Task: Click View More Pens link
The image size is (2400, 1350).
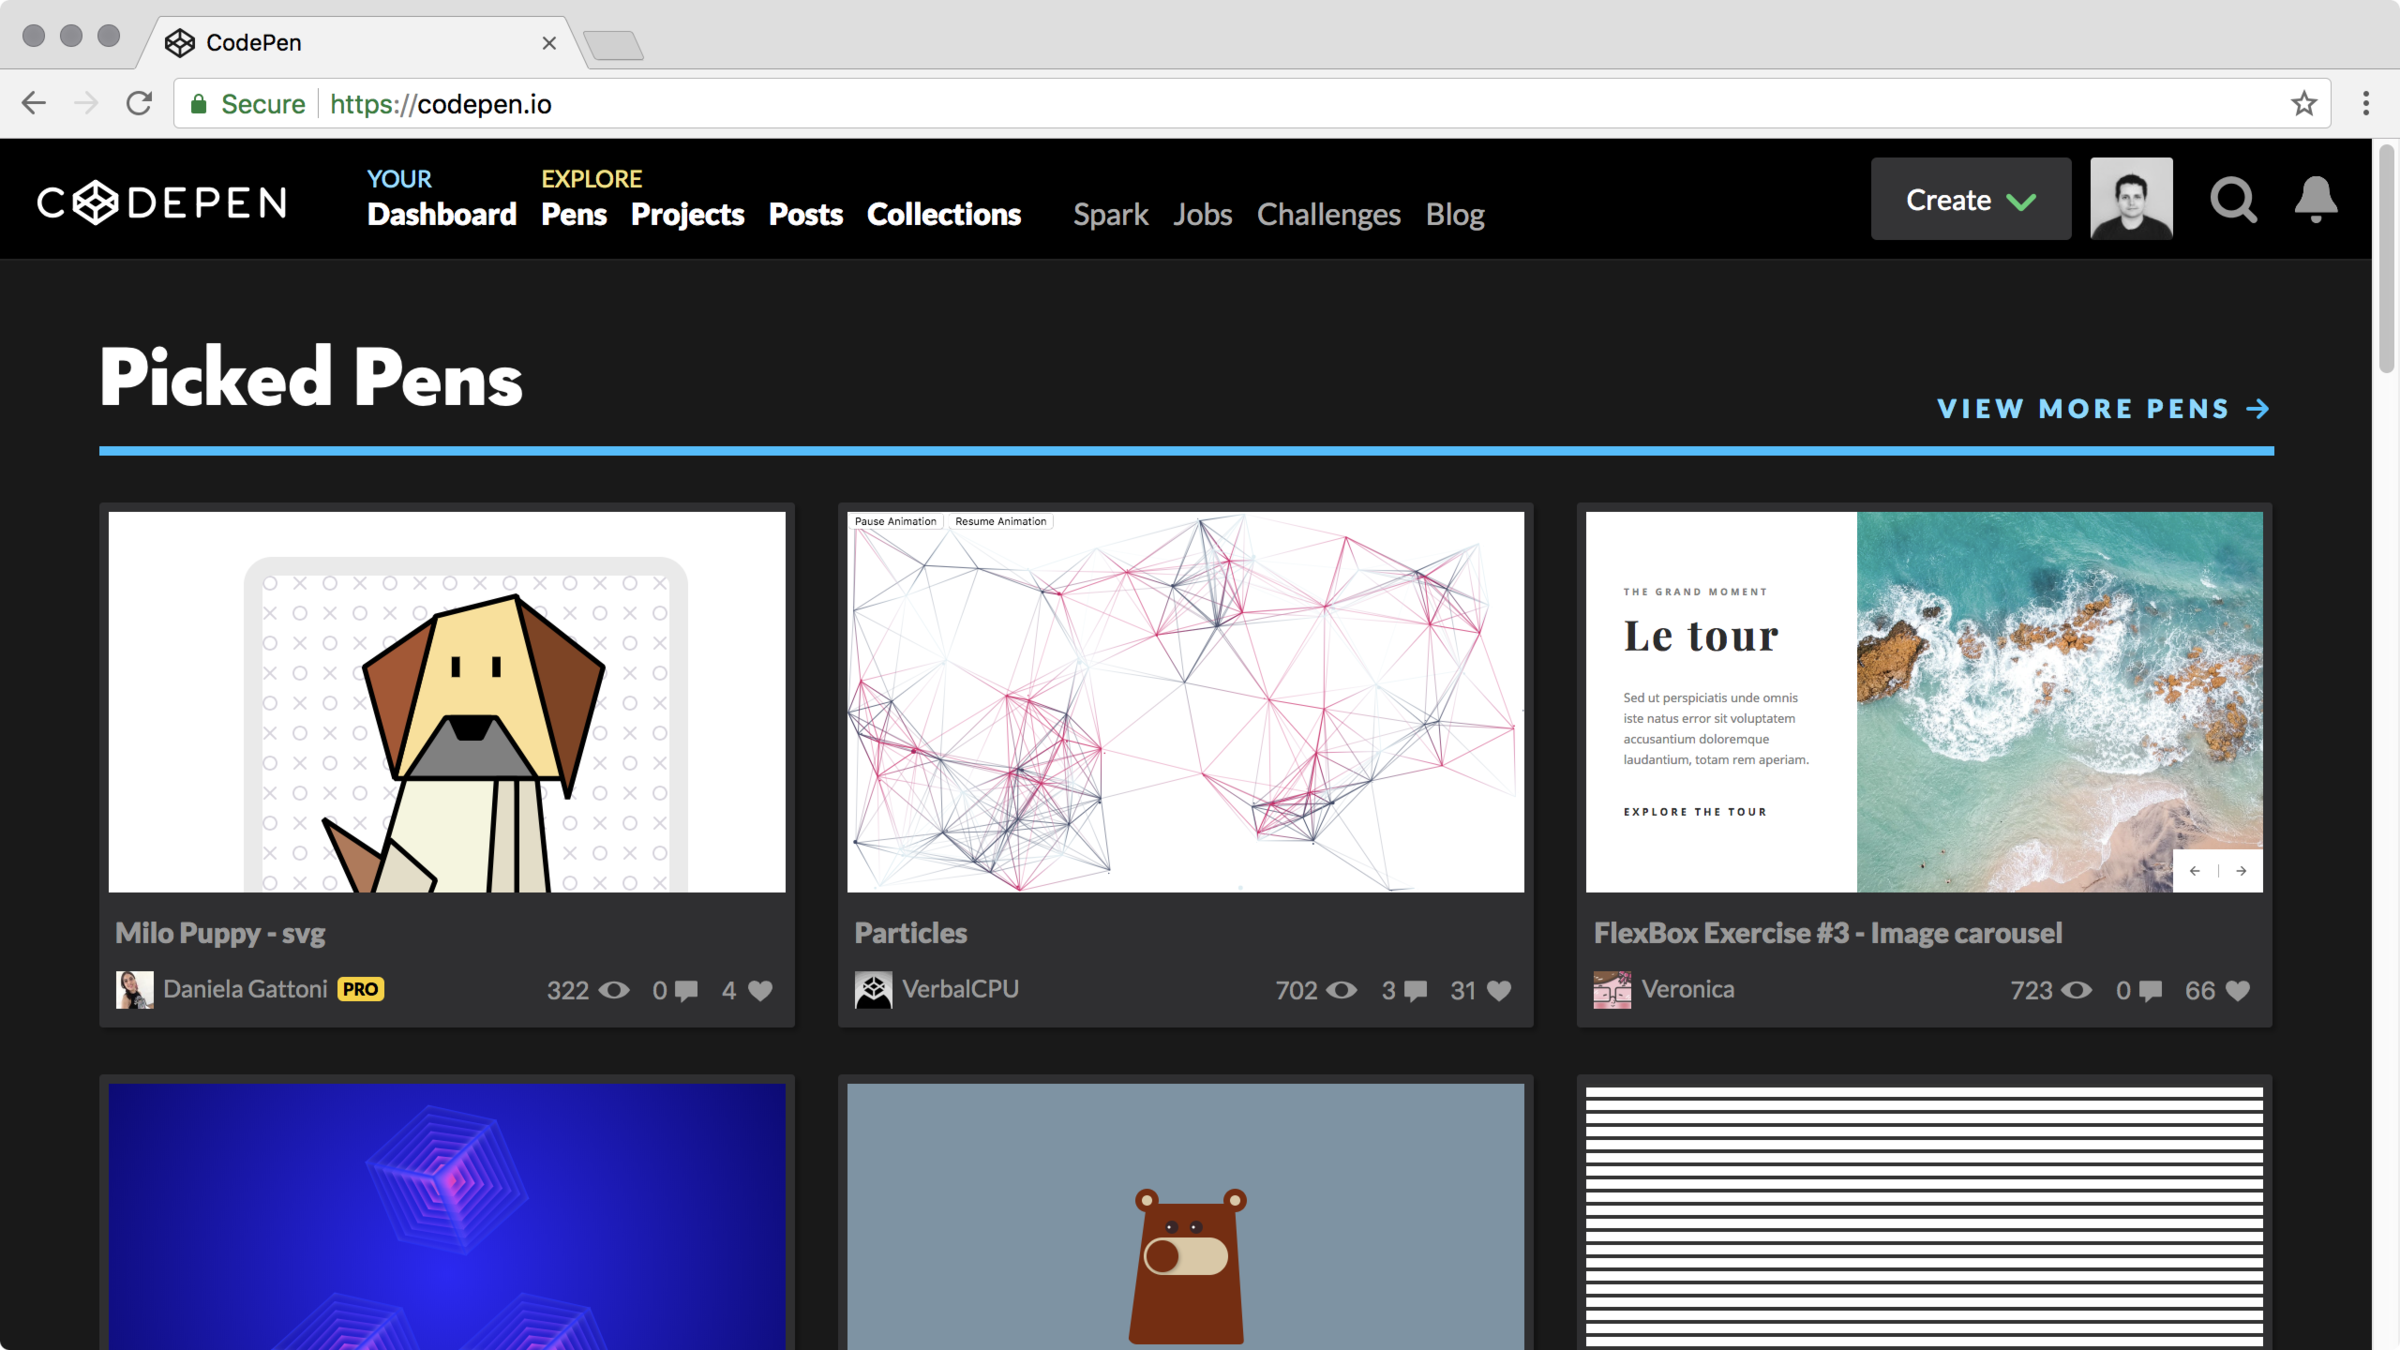Action: click(x=2103, y=408)
